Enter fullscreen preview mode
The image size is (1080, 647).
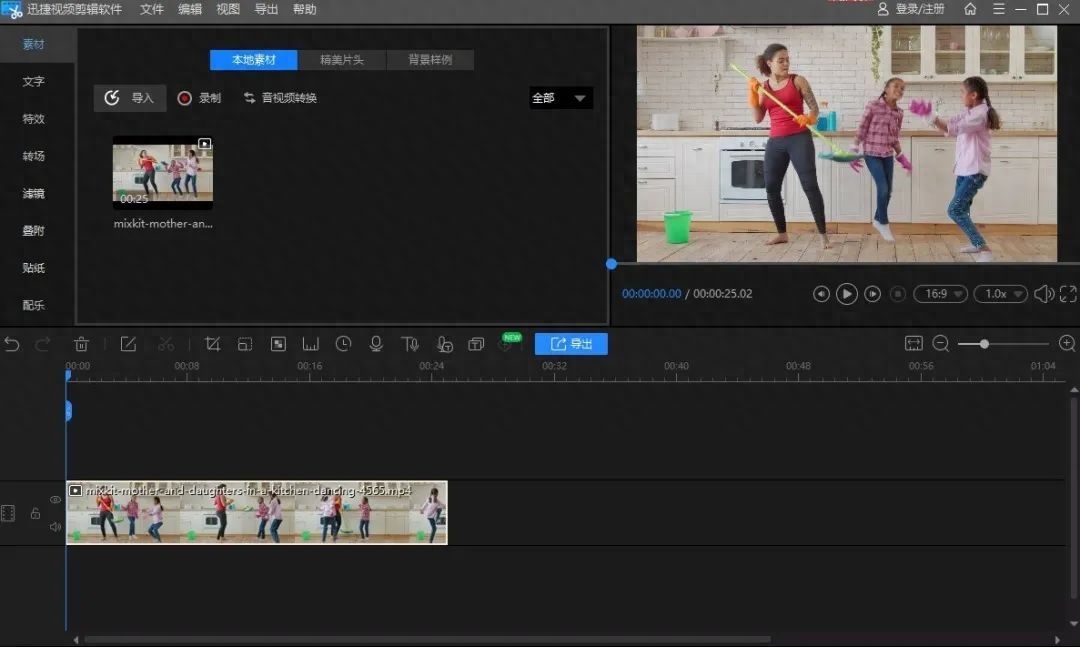click(1068, 294)
